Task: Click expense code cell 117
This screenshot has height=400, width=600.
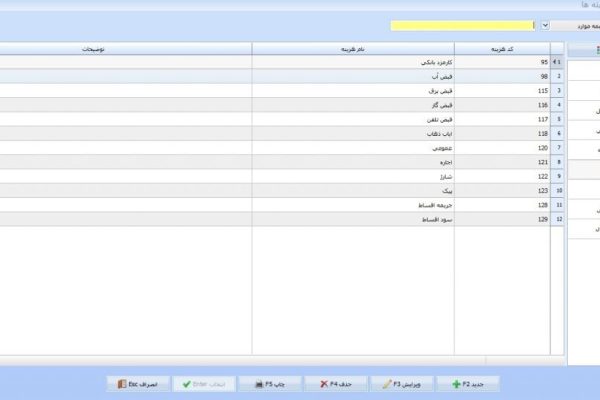Action: 502,119
